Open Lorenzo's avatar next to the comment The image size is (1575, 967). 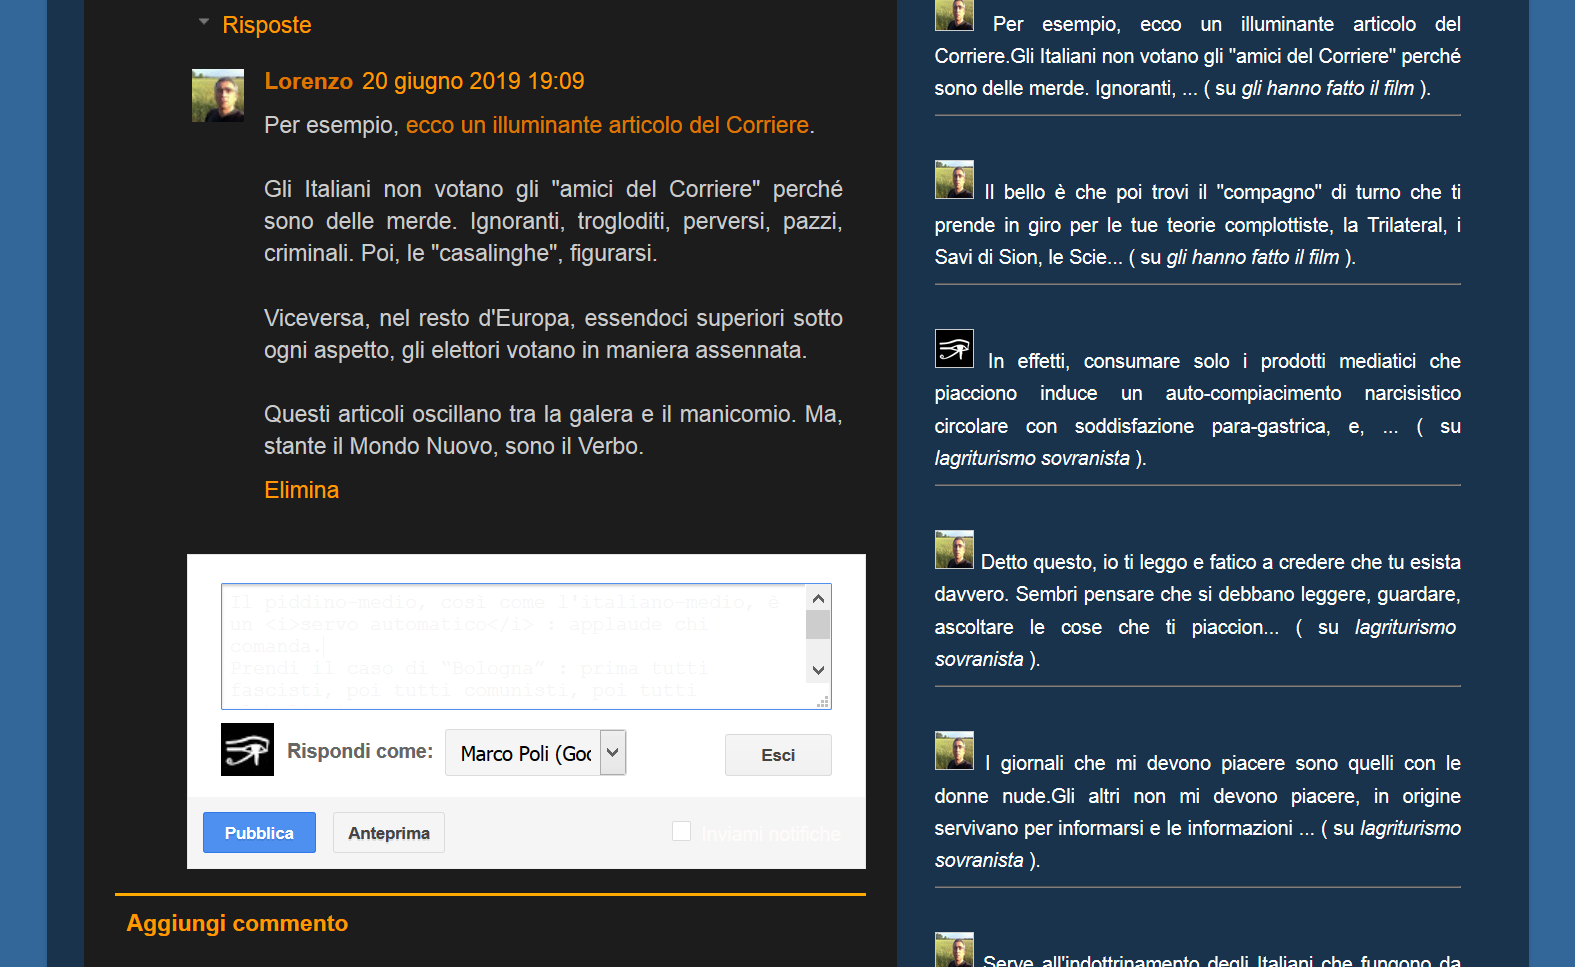pyautogui.click(x=218, y=95)
